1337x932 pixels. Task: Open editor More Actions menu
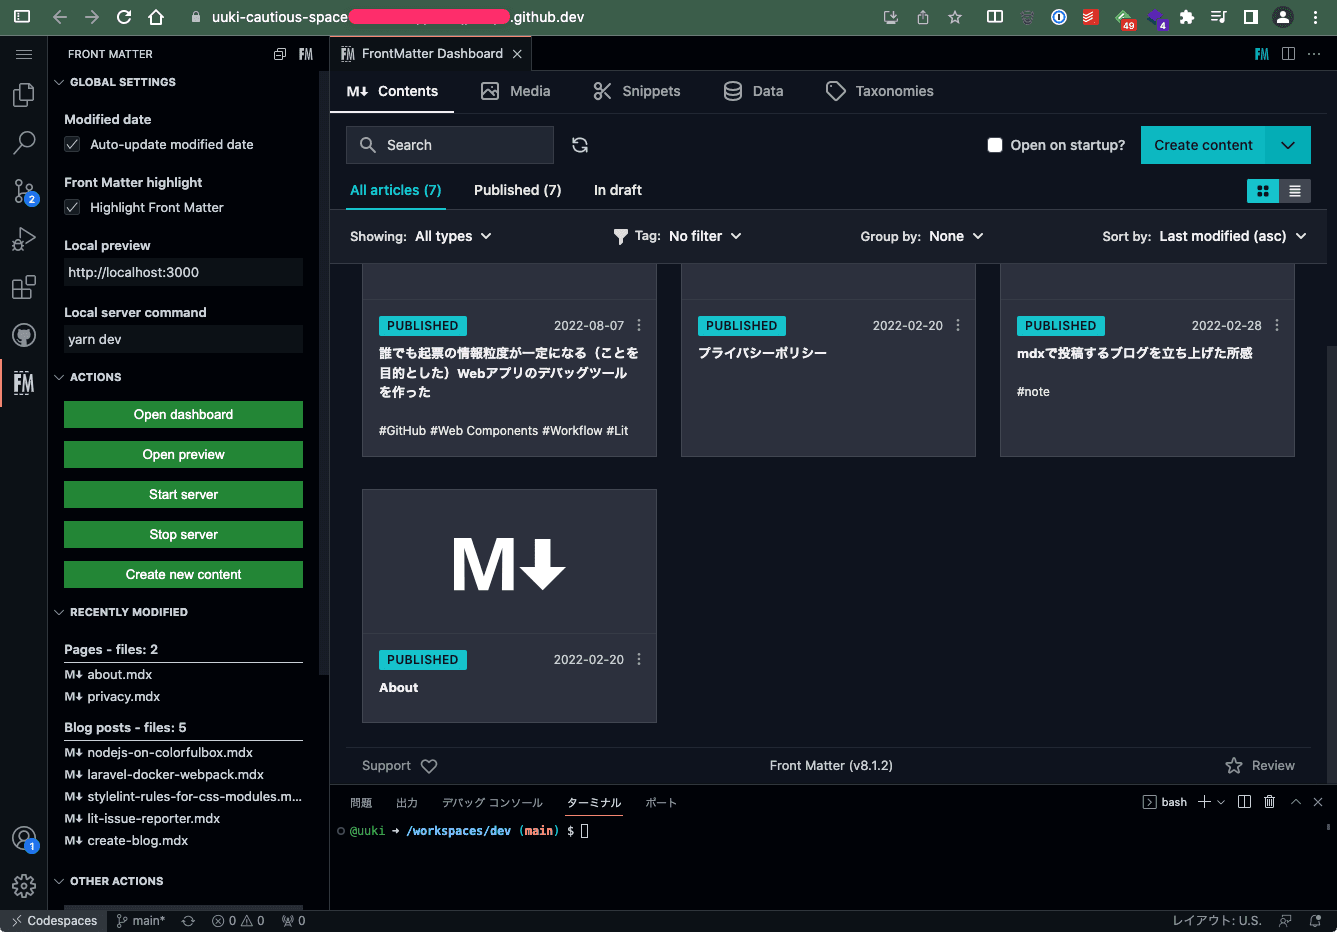[1314, 54]
